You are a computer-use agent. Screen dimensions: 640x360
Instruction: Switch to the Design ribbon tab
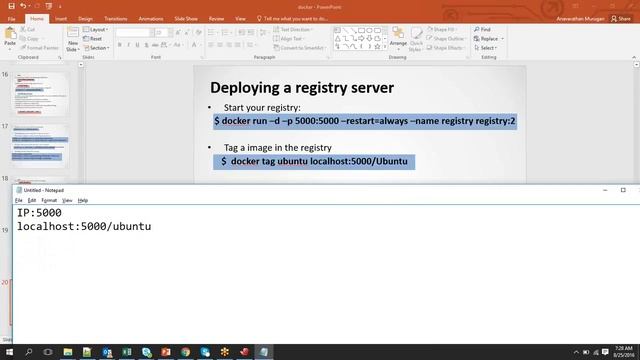[85, 19]
